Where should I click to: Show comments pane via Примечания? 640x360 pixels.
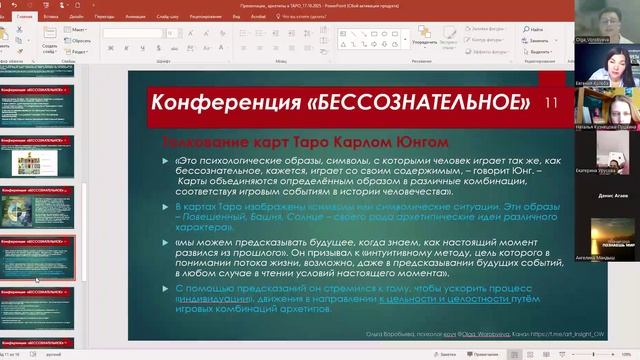tap(483, 354)
